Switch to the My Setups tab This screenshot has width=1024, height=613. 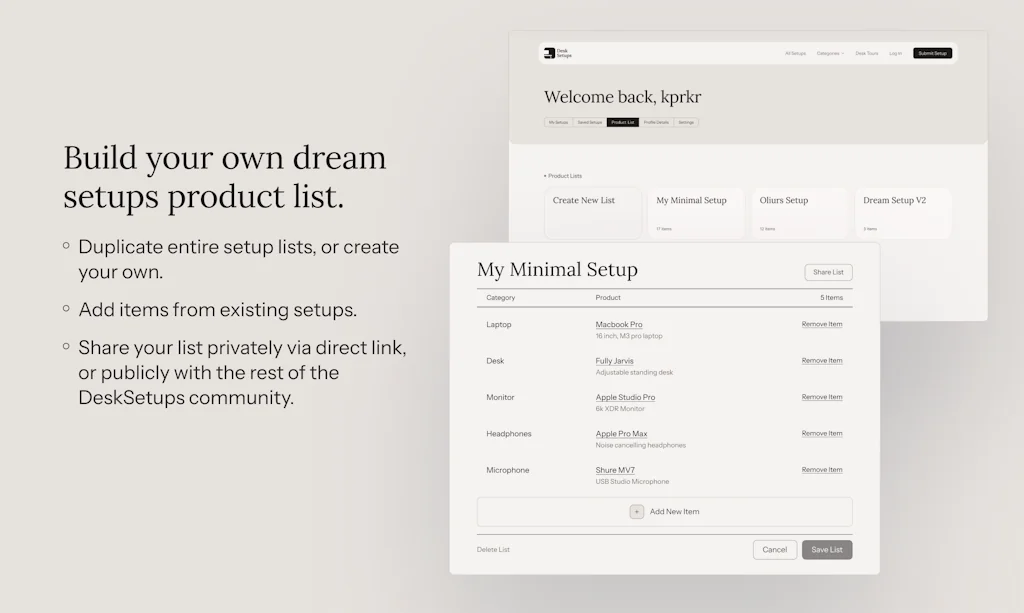[558, 122]
